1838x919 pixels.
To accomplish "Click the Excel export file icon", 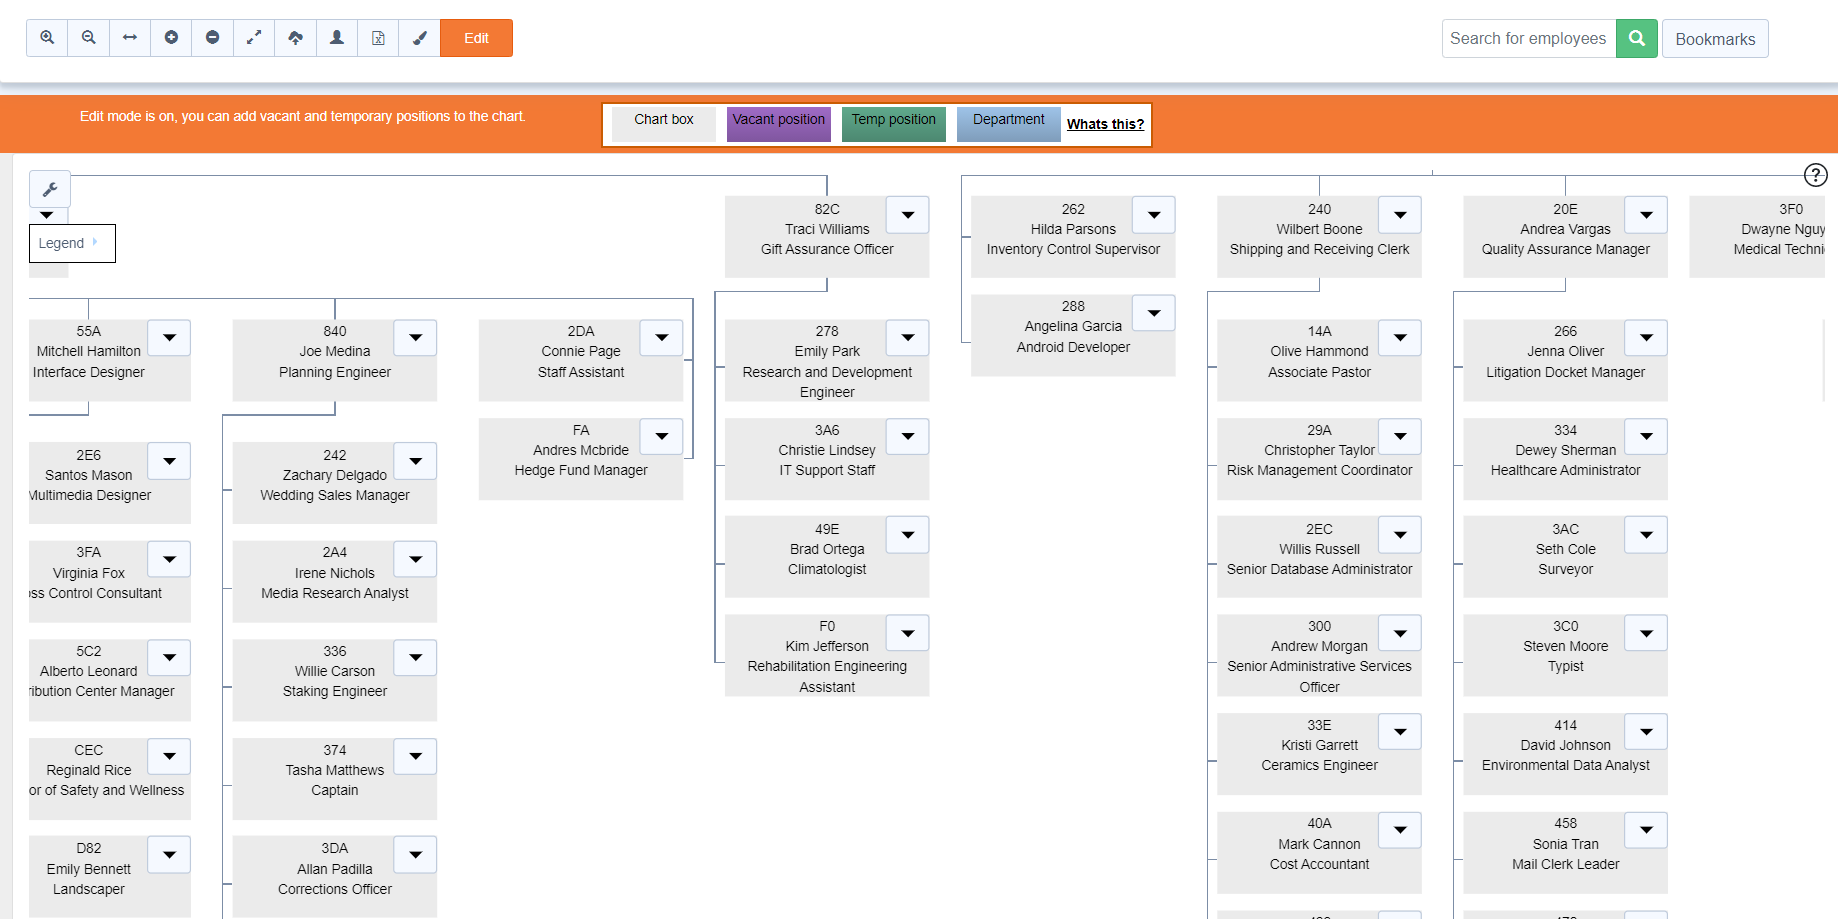I will (378, 38).
